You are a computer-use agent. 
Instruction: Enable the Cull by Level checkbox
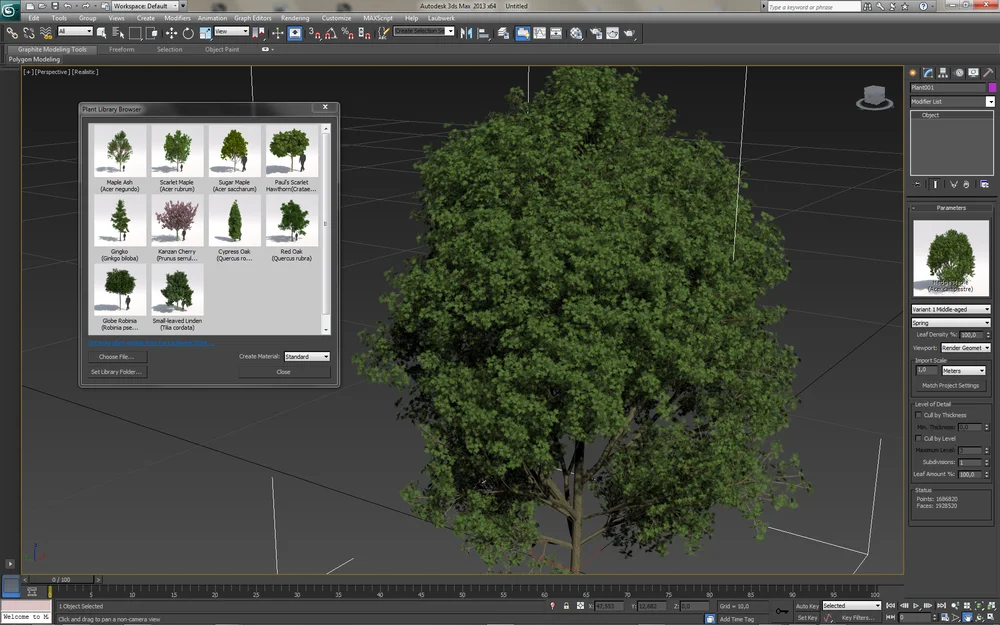tap(919, 438)
